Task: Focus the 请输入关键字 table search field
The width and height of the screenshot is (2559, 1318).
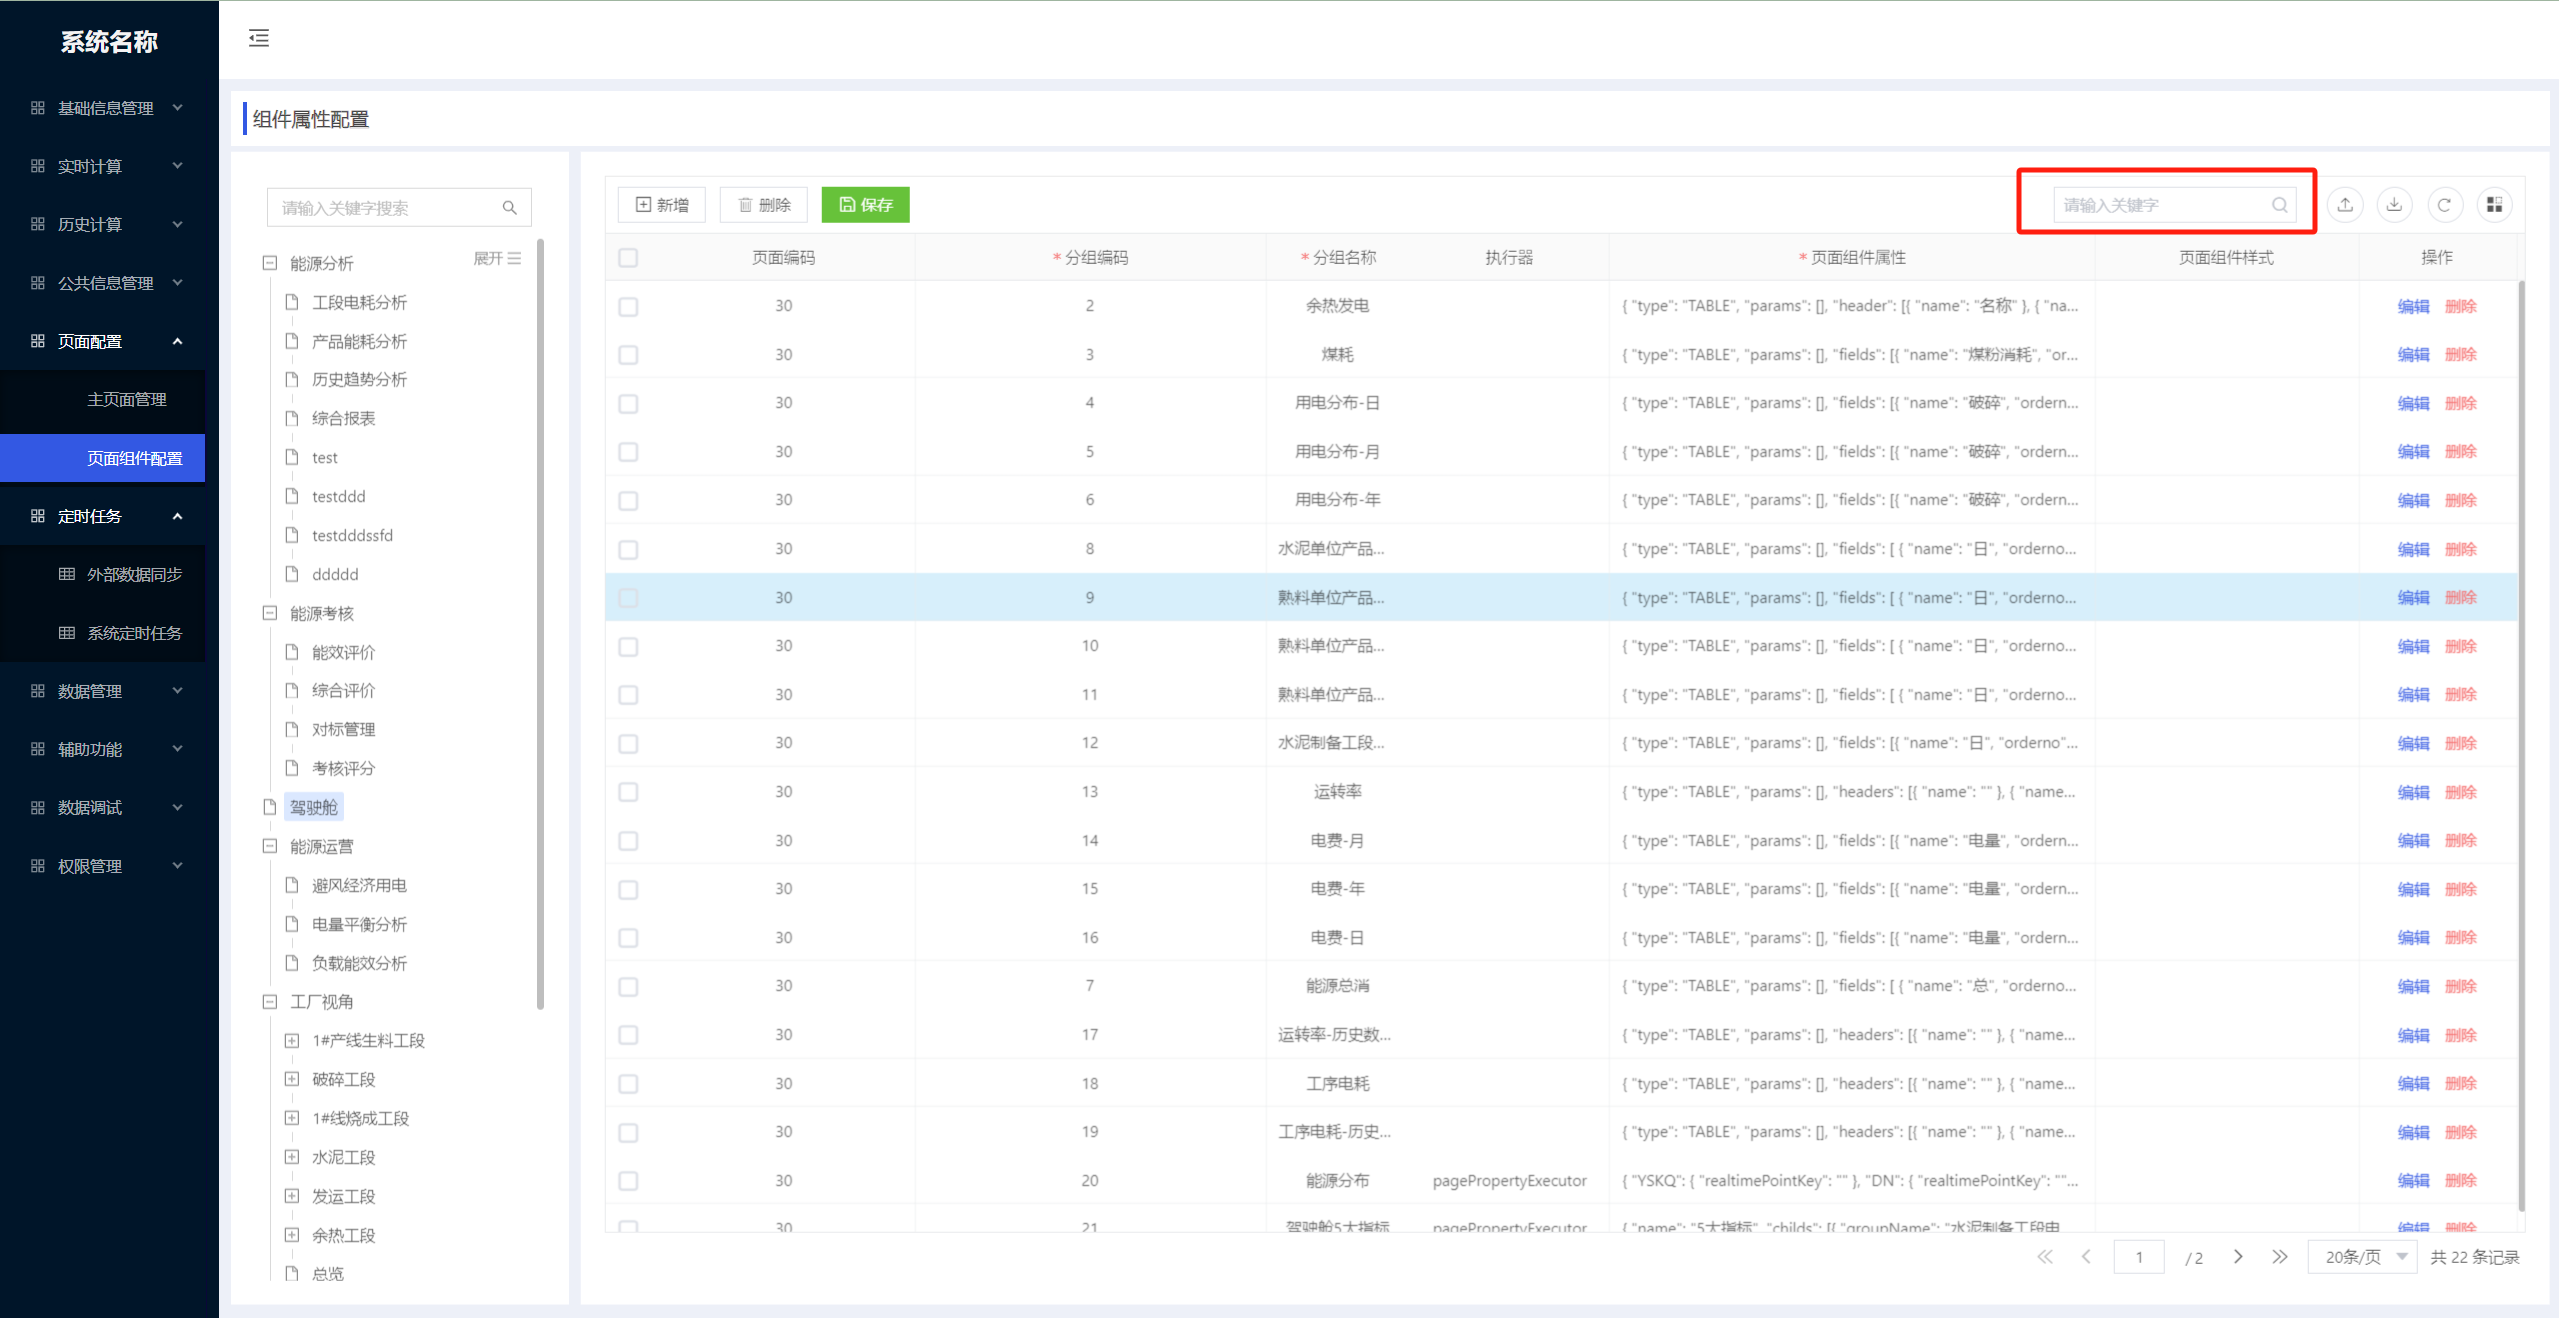Action: click(2175, 205)
